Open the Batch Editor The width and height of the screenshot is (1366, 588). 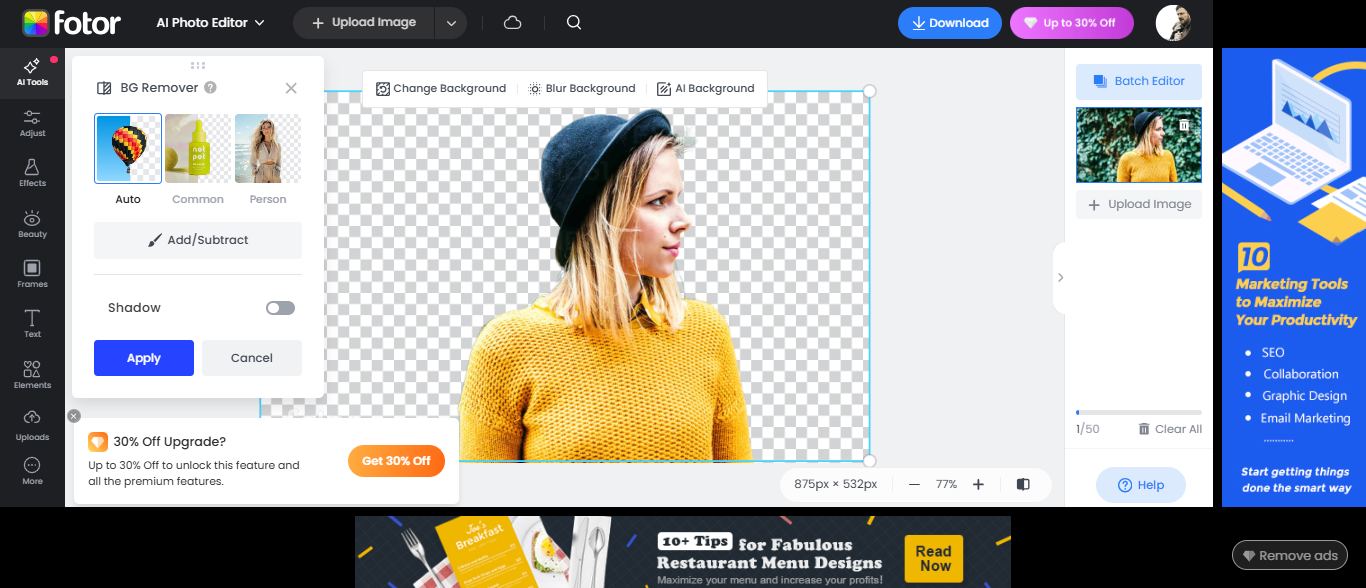tap(1139, 81)
